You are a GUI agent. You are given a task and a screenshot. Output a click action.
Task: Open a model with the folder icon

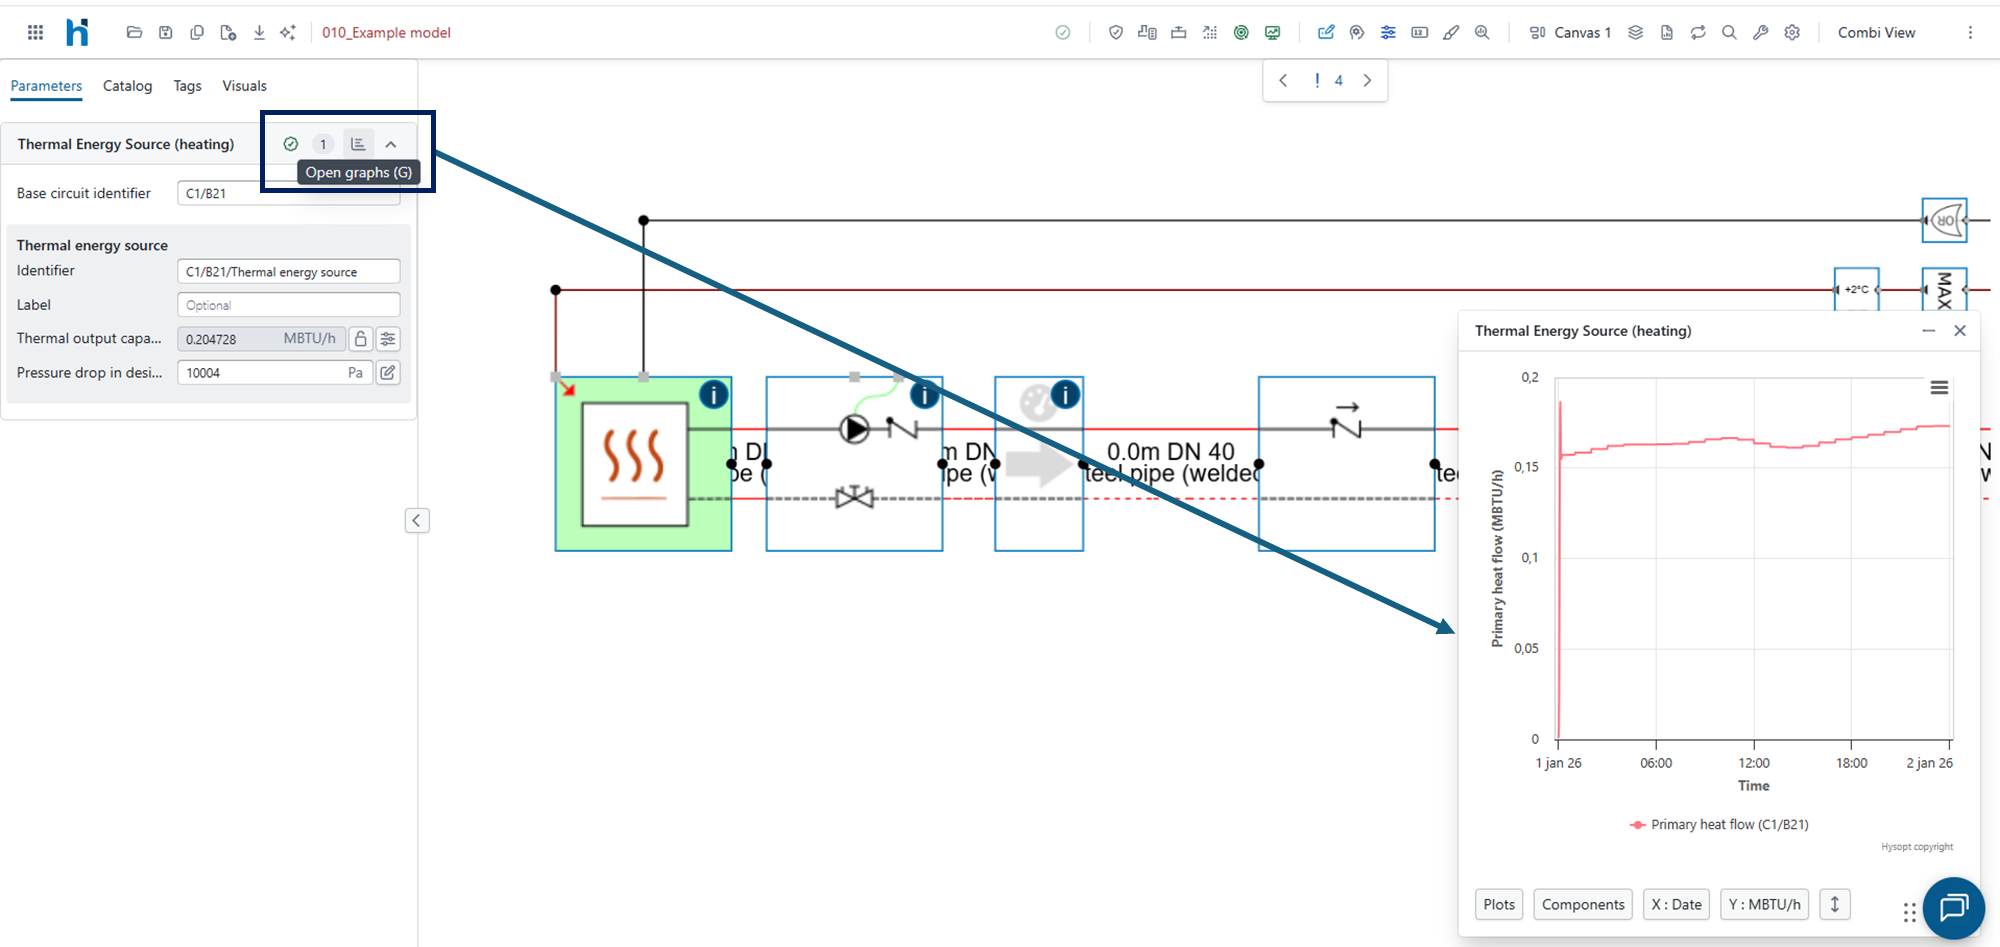(134, 32)
